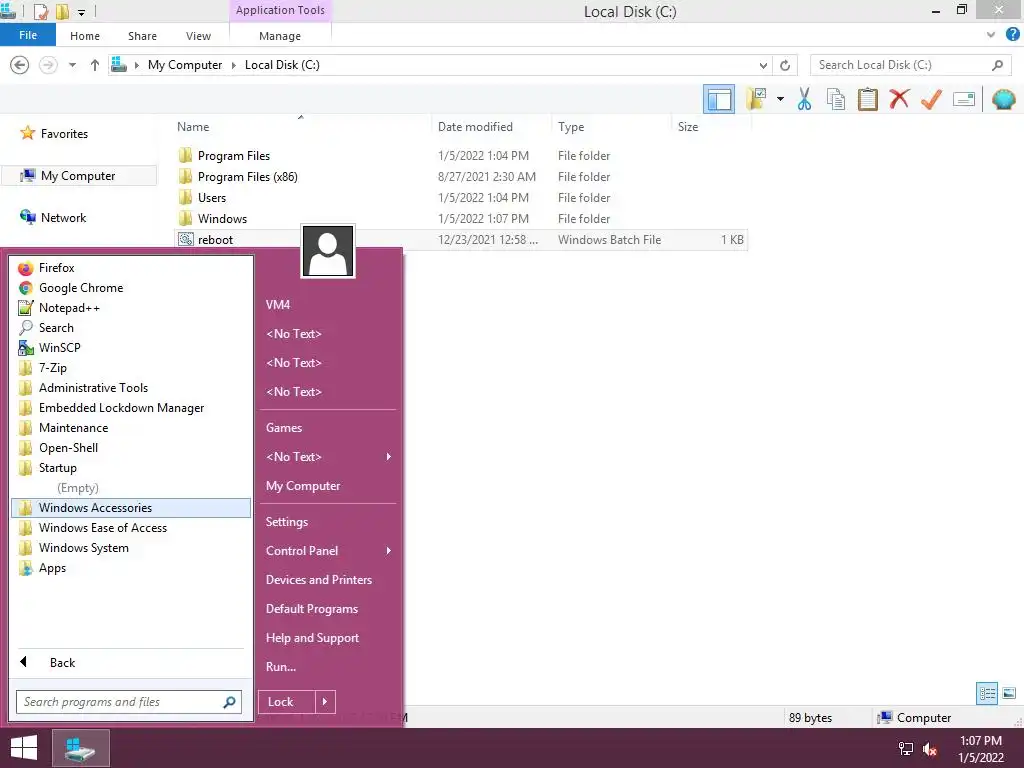Expand the ribbon with the chevron
The width and height of the screenshot is (1024, 768).
point(991,35)
